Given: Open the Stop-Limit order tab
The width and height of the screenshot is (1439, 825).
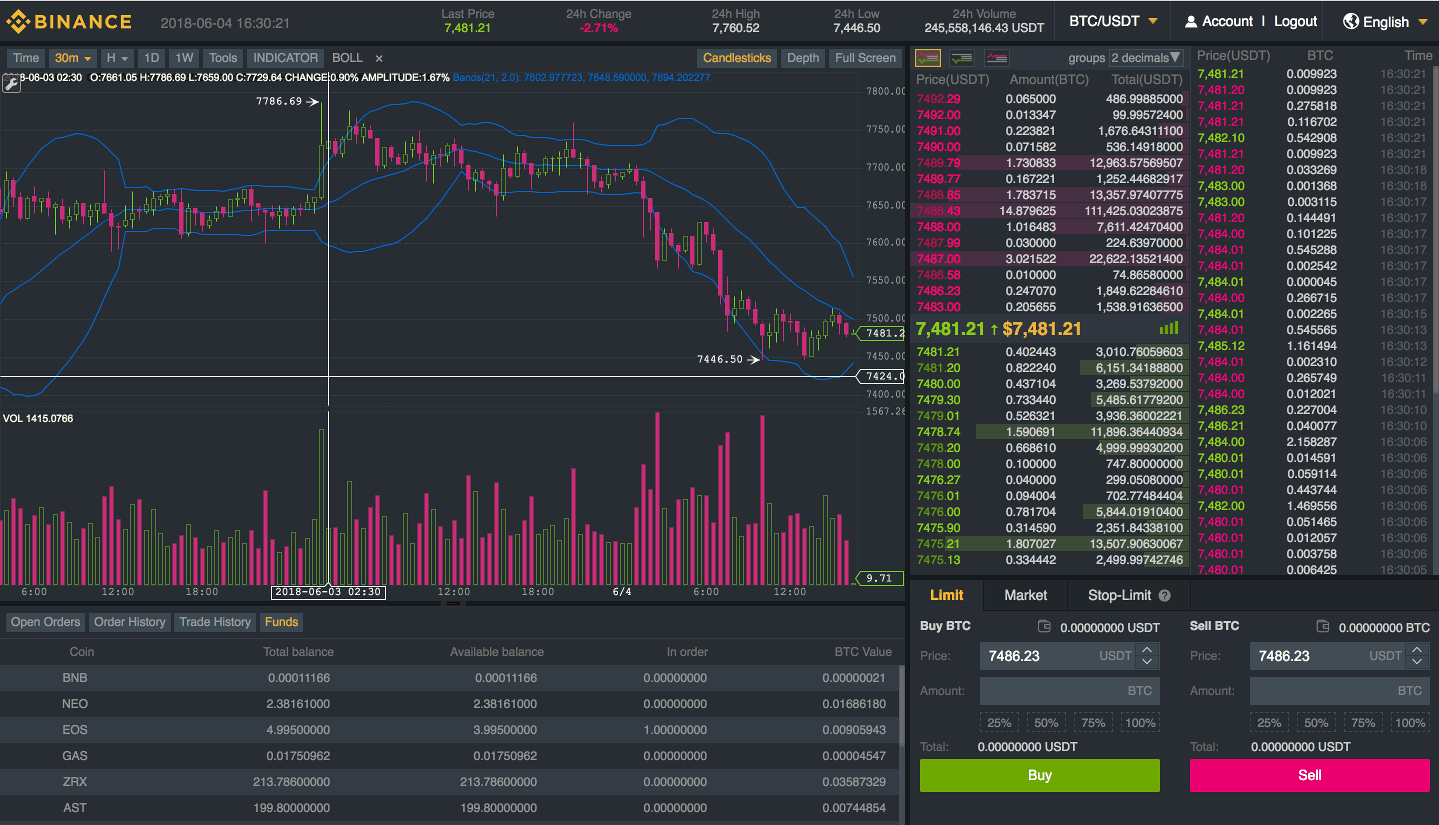Looking at the screenshot, I should pyautogui.click(x=1119, y=595).
